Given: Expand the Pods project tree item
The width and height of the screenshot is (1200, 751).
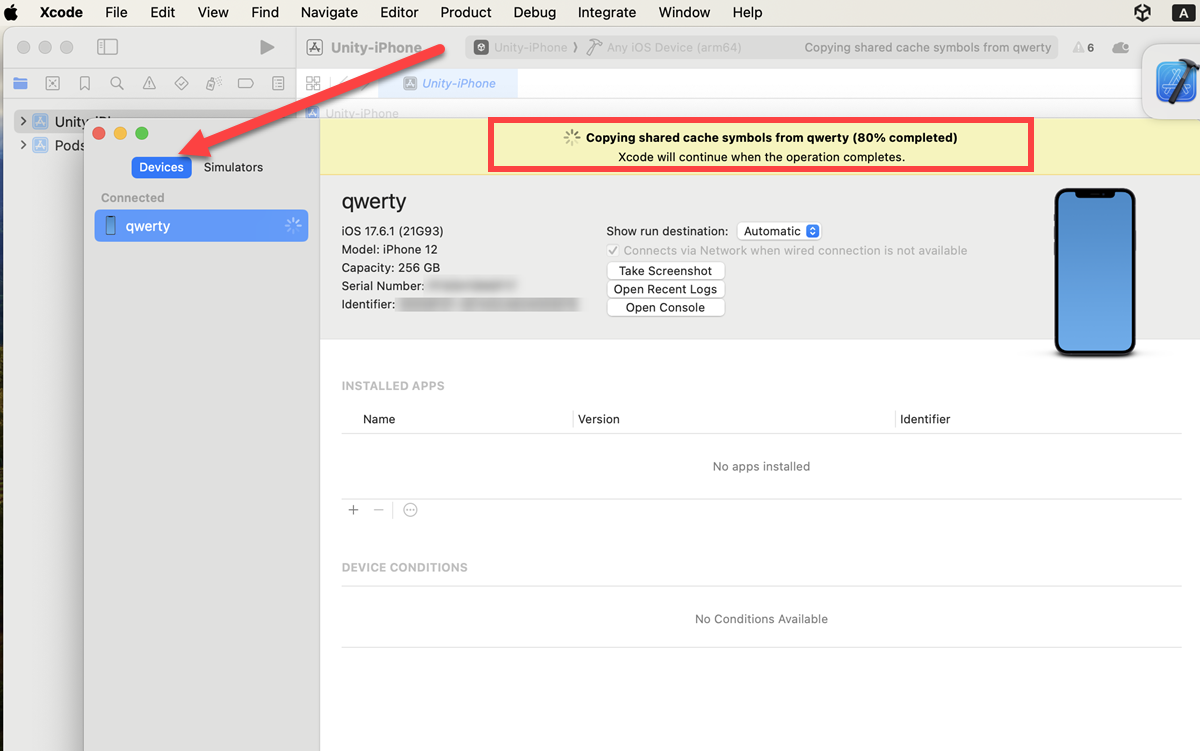Looking at the screenshot, I should click(22, 145).
